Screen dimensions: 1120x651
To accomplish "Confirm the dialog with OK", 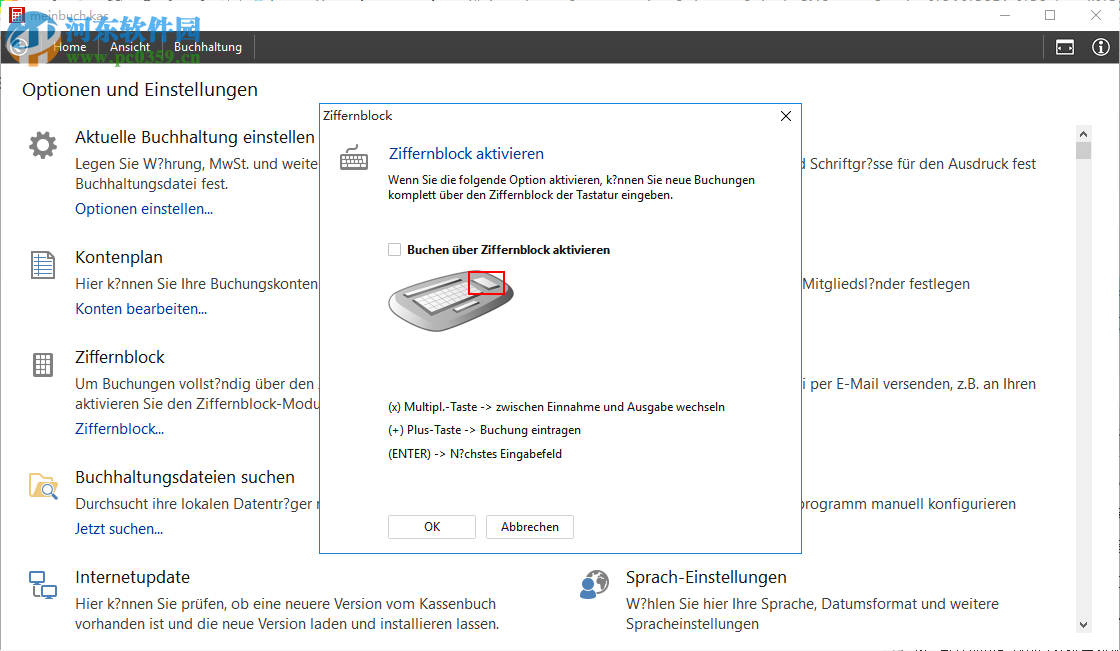I will tap(432, 527).
